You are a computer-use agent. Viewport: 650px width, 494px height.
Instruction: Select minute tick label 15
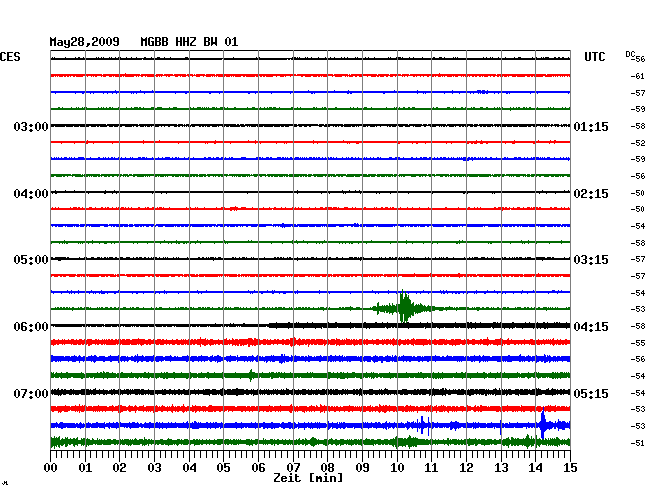point(570,467)
